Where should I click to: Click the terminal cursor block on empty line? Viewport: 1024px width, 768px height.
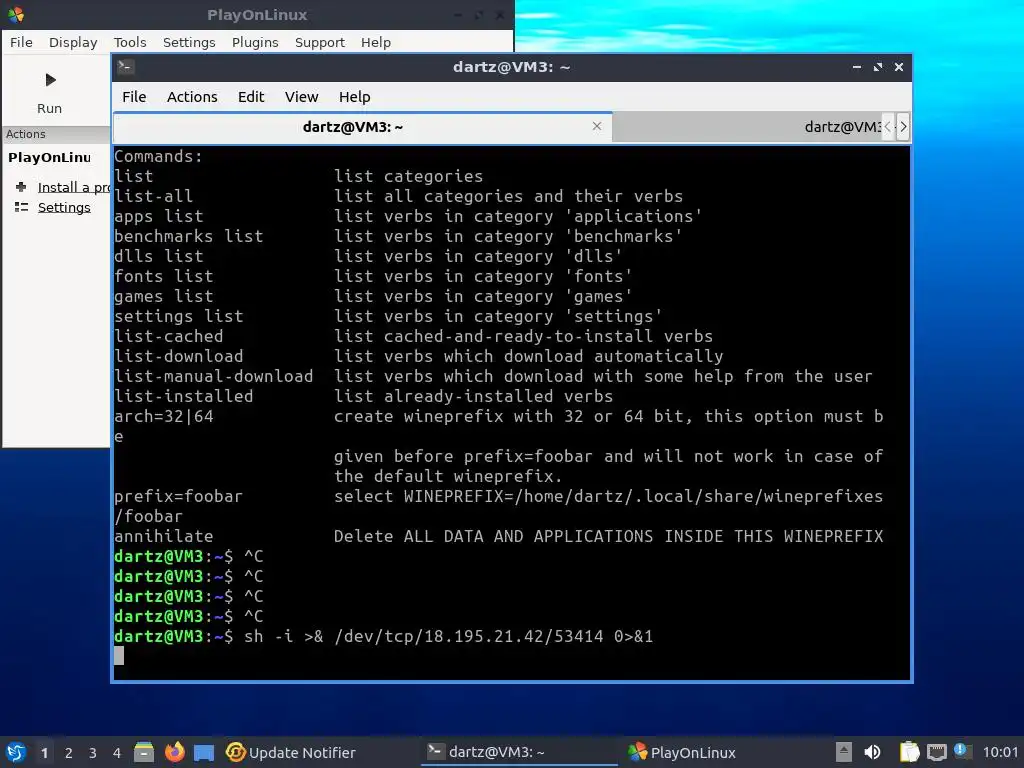point(119,656)
